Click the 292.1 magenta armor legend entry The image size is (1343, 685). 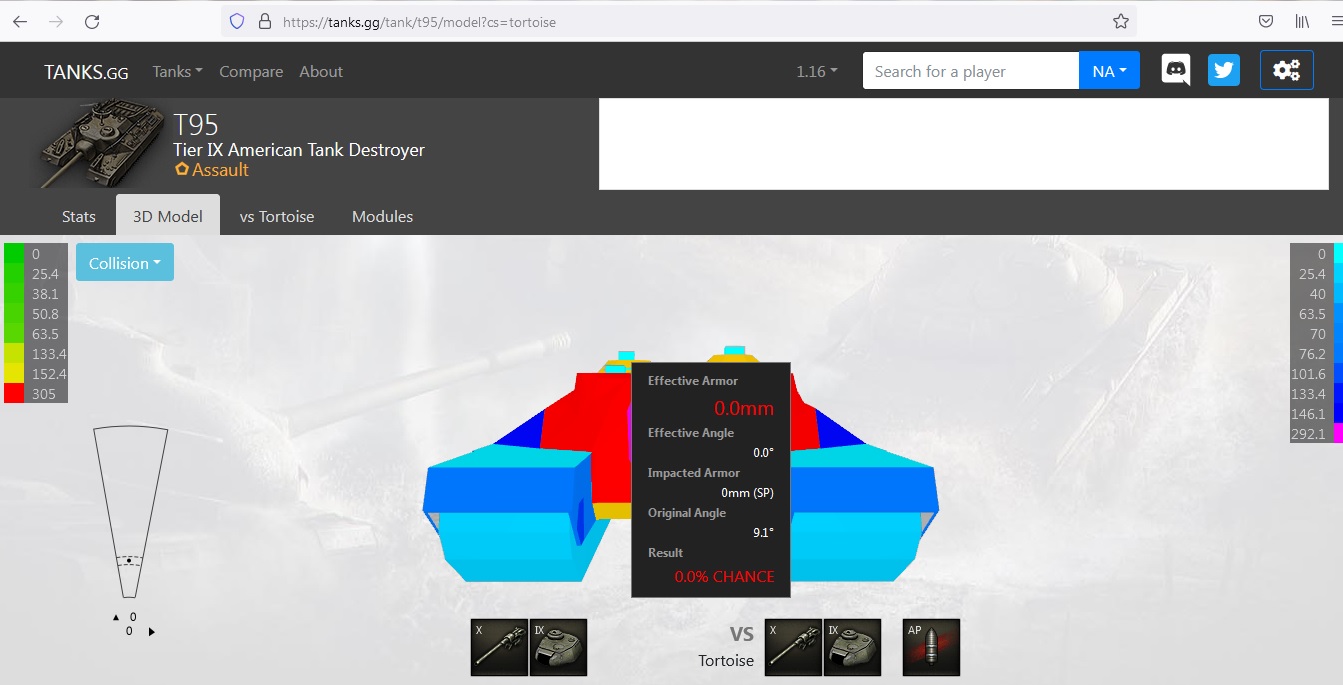pos(1316,433)
